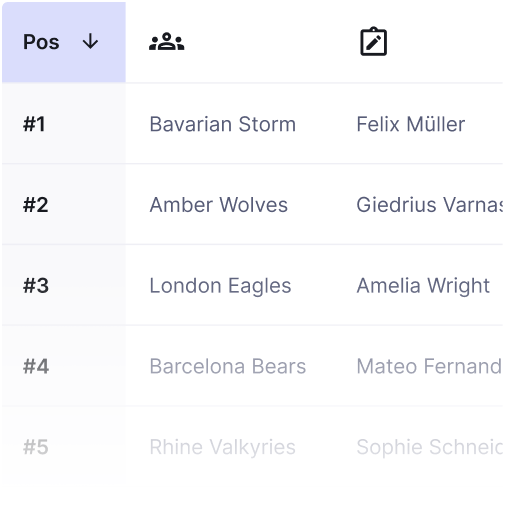505x505 pixels.
Task: Open the London Eagles team entry
Action: [x=220, y=286]
